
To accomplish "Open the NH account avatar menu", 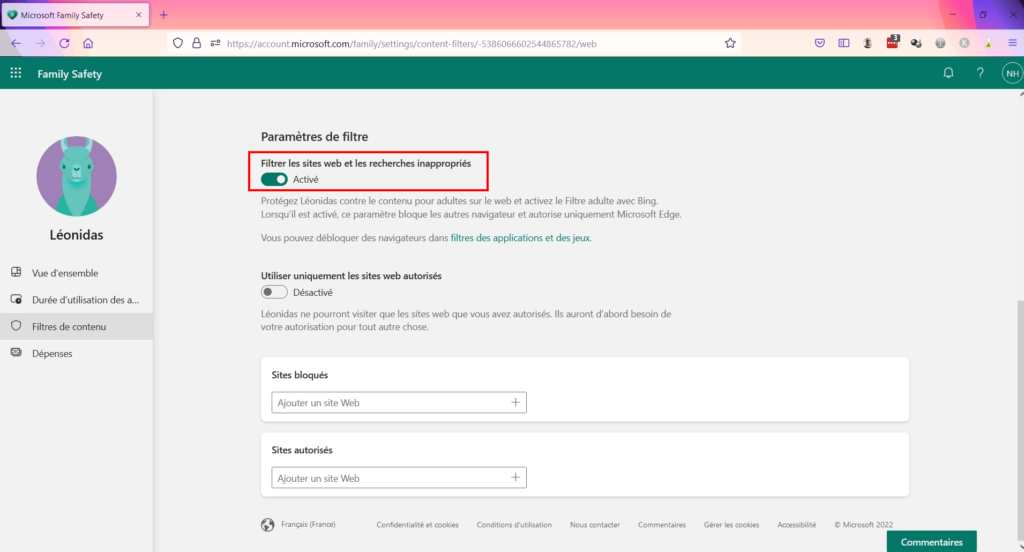I will 1012,73.
